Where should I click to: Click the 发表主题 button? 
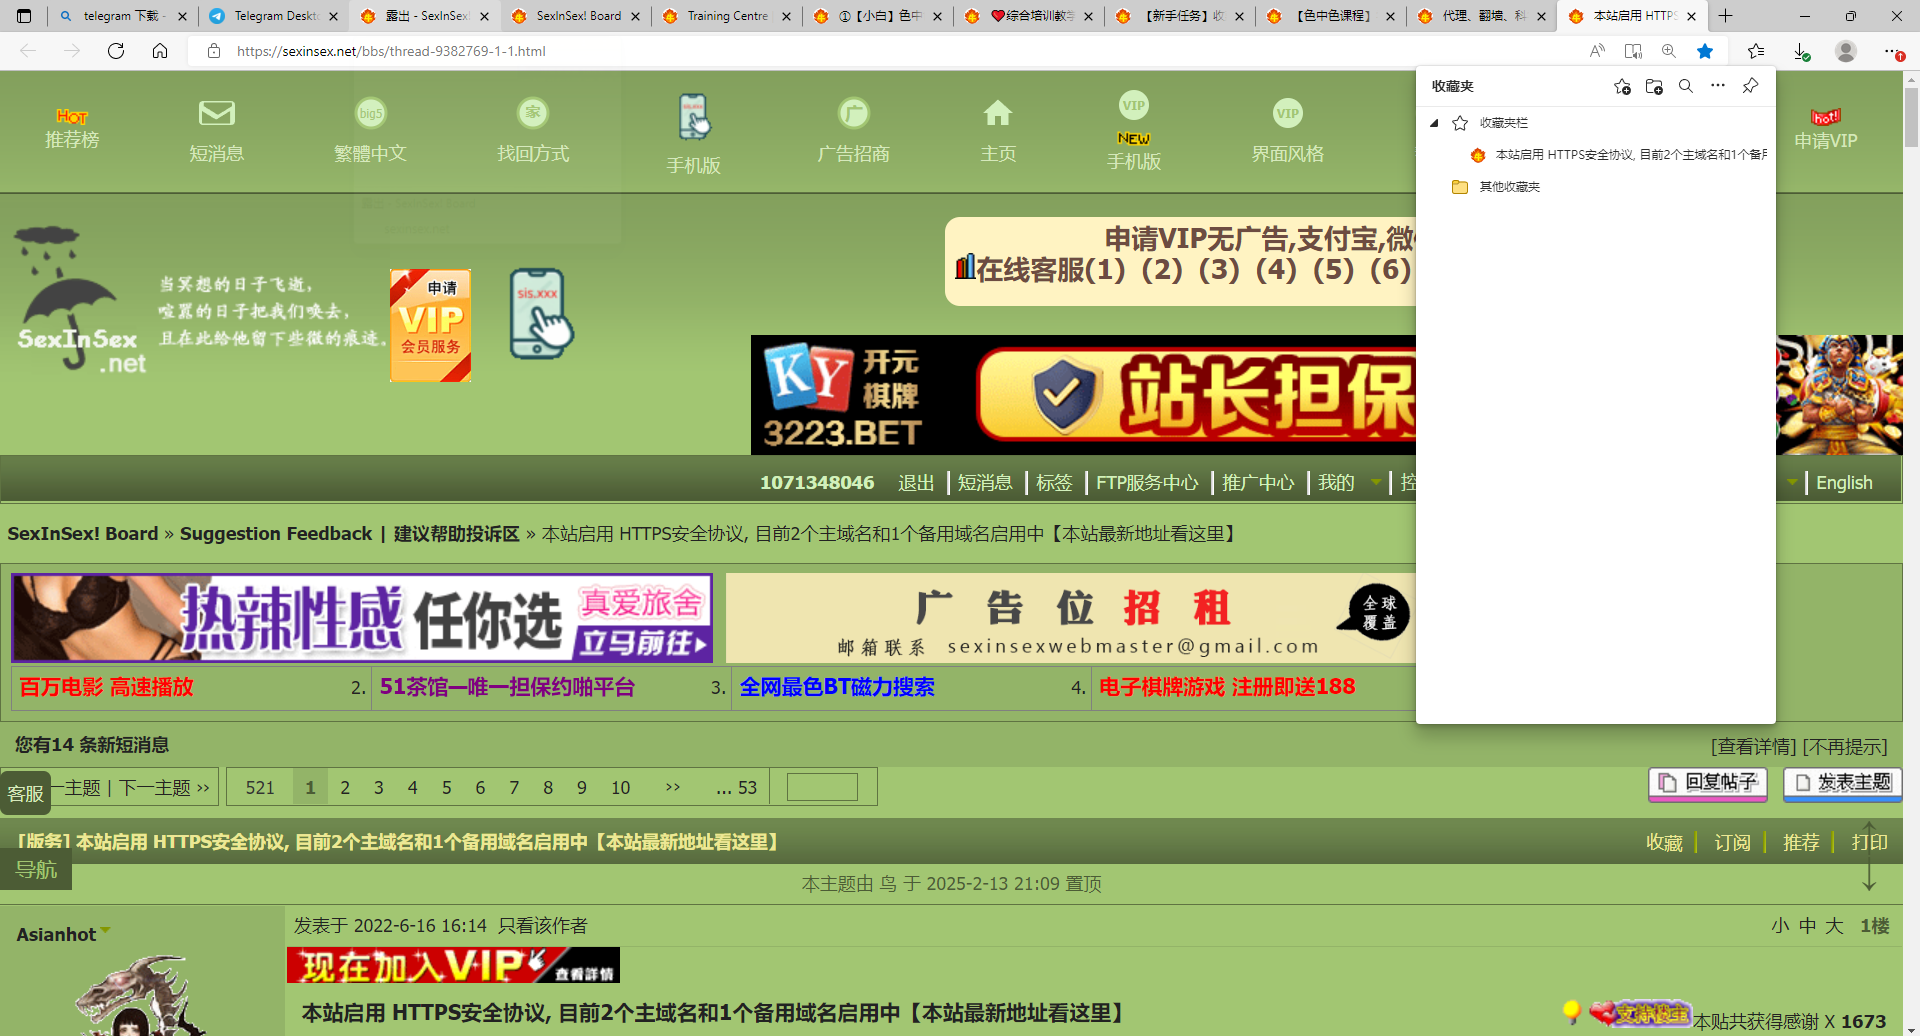tap(1842, 783)
